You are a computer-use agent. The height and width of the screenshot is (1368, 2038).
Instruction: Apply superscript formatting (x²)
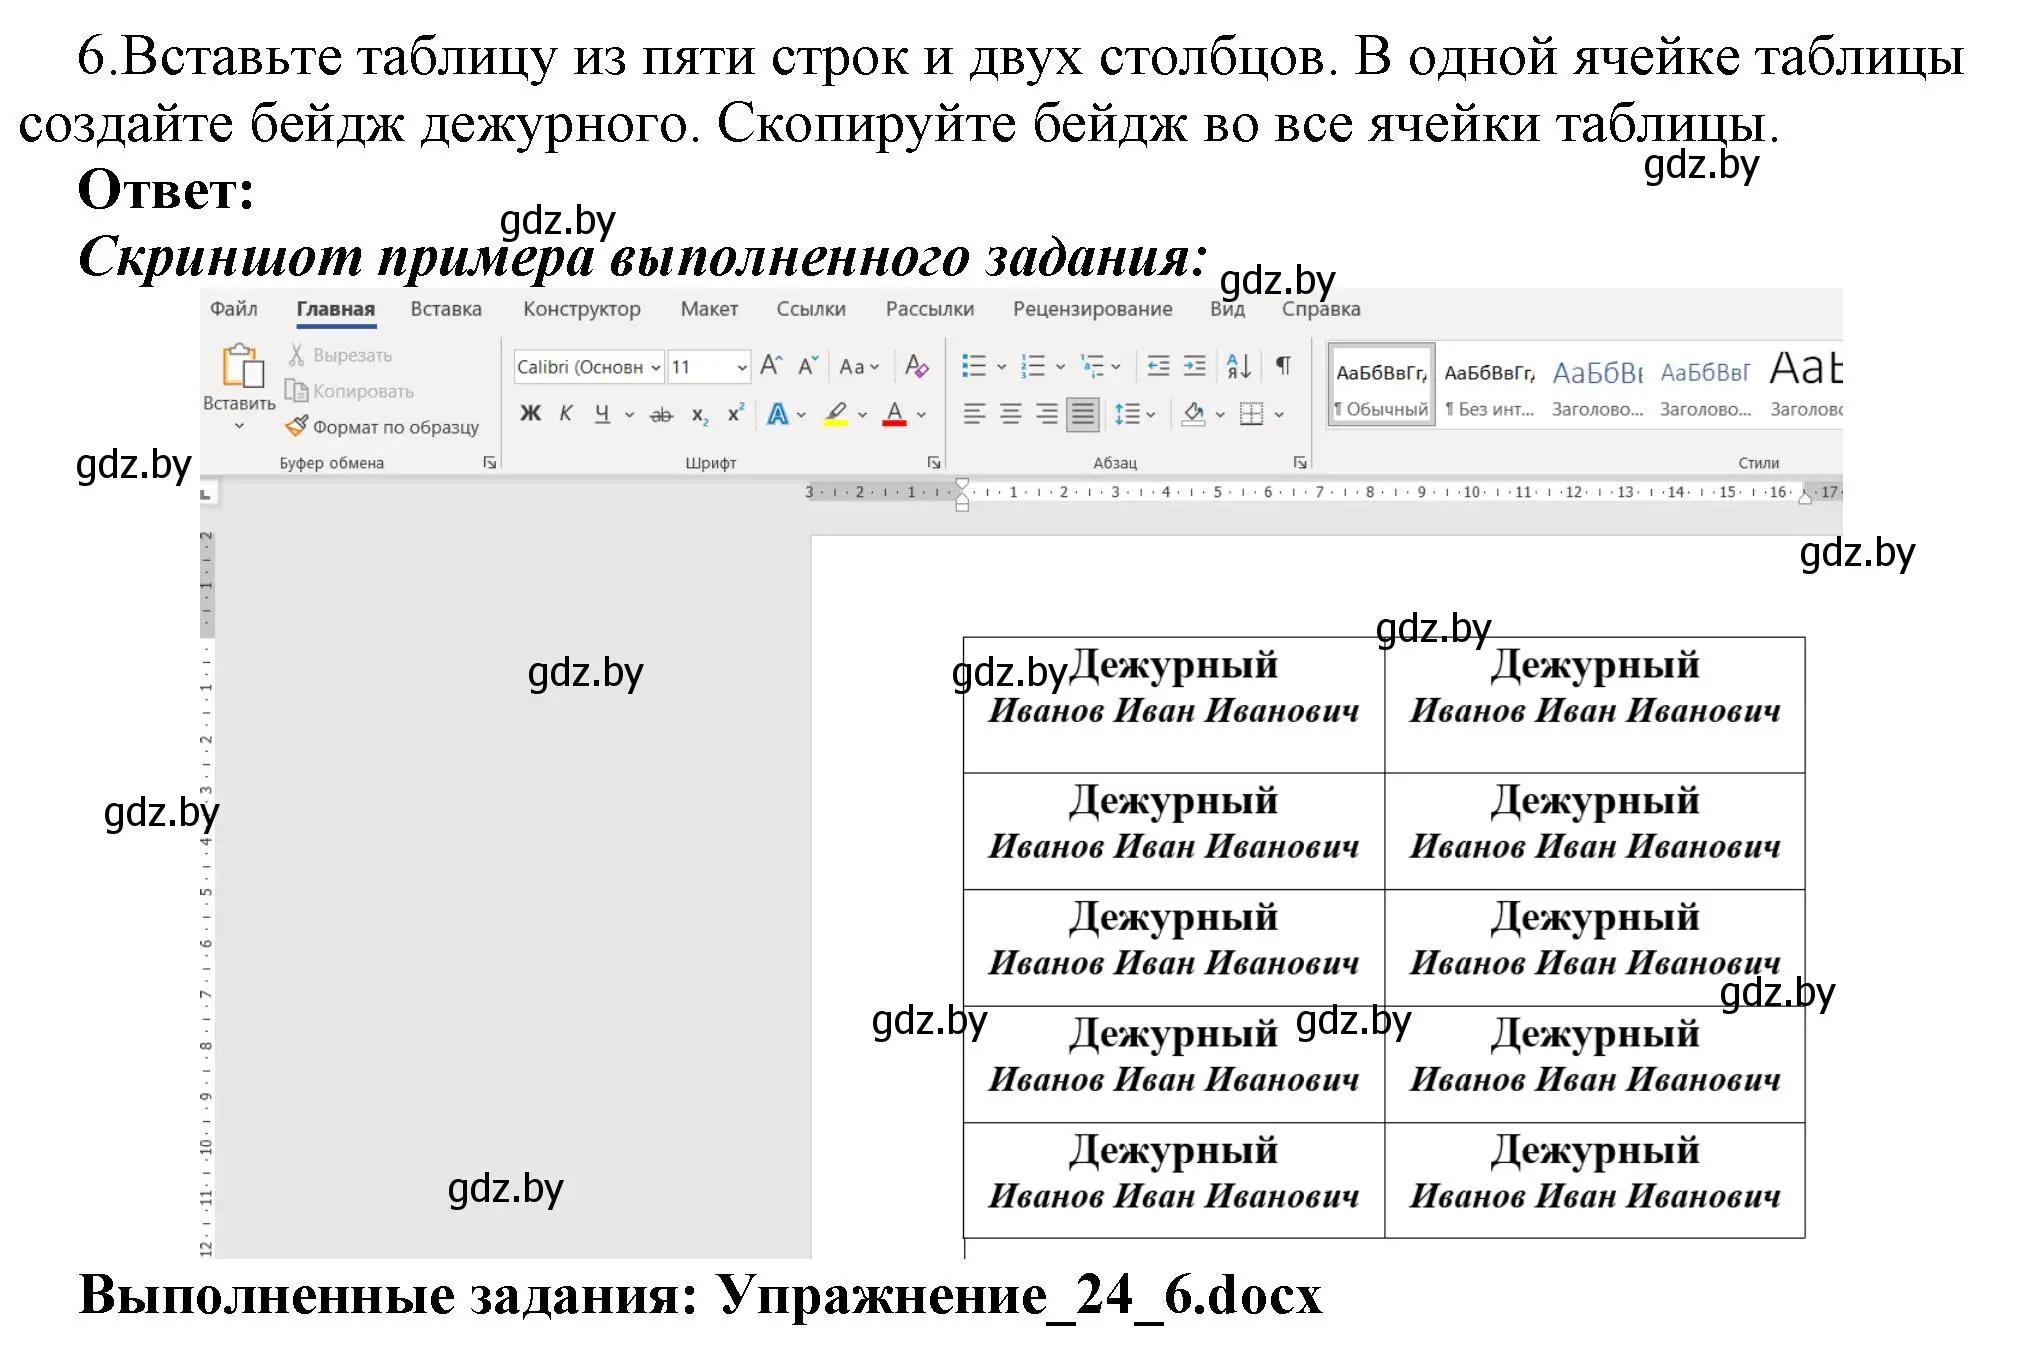coord(736,413)
